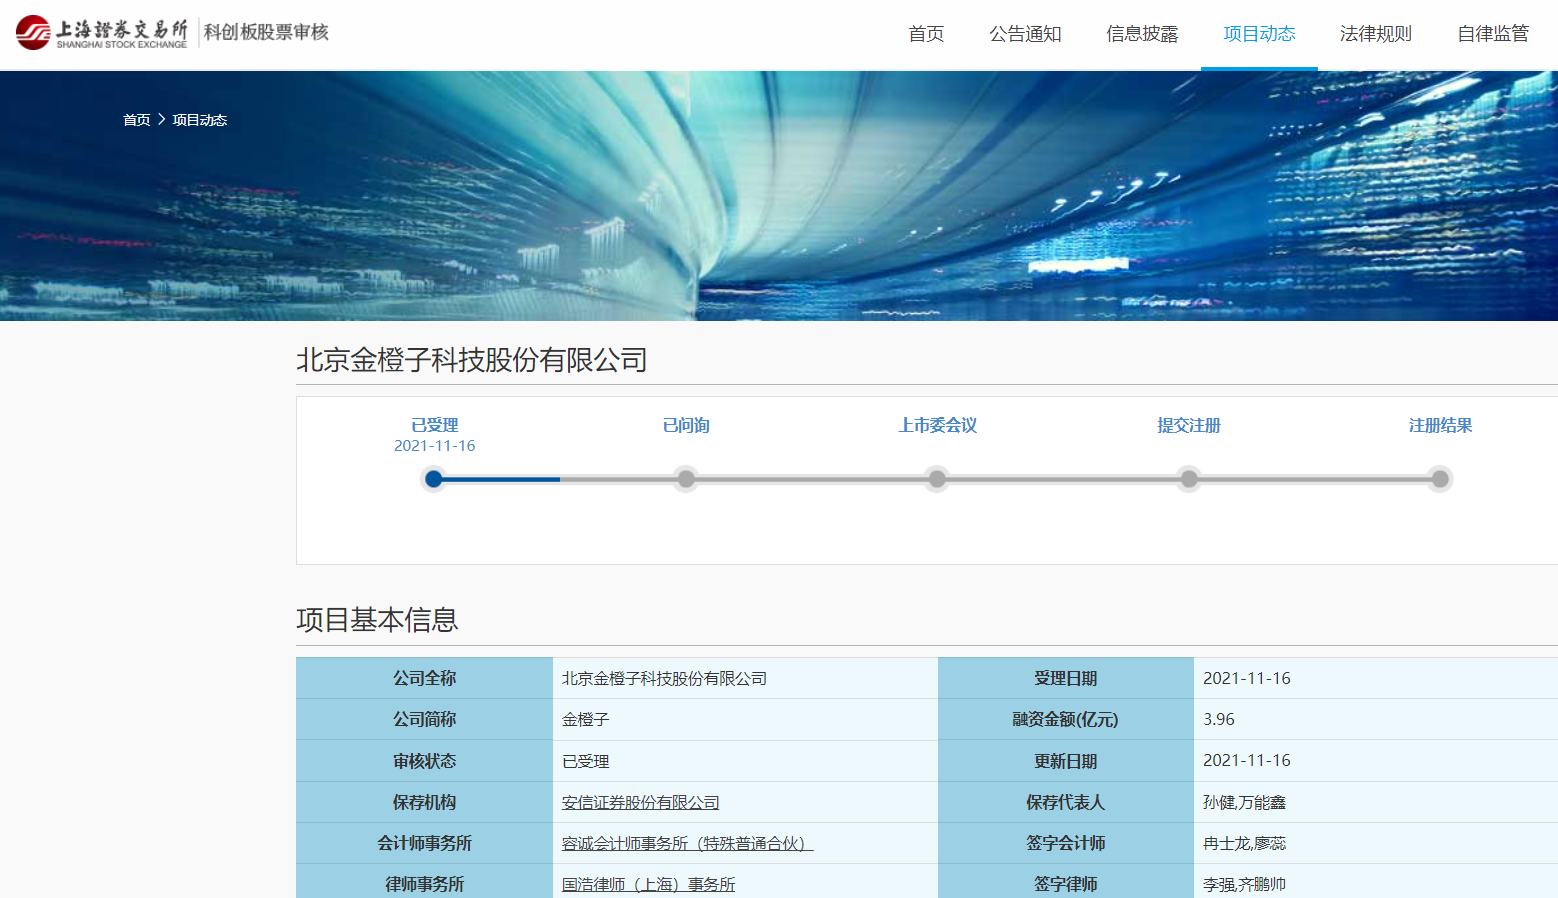Click the 3.96 financing amount value

(1219, 719)
